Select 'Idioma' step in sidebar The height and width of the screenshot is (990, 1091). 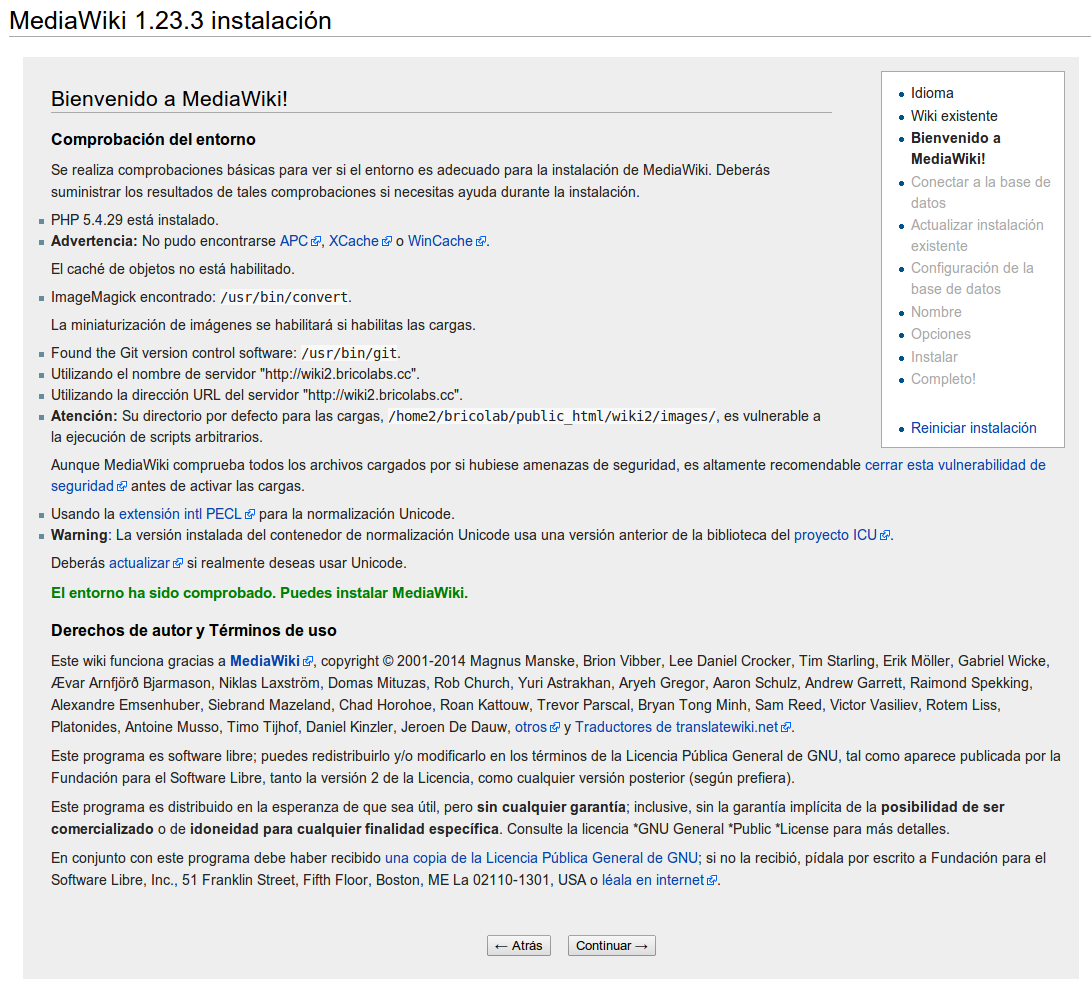click(932, 93)
